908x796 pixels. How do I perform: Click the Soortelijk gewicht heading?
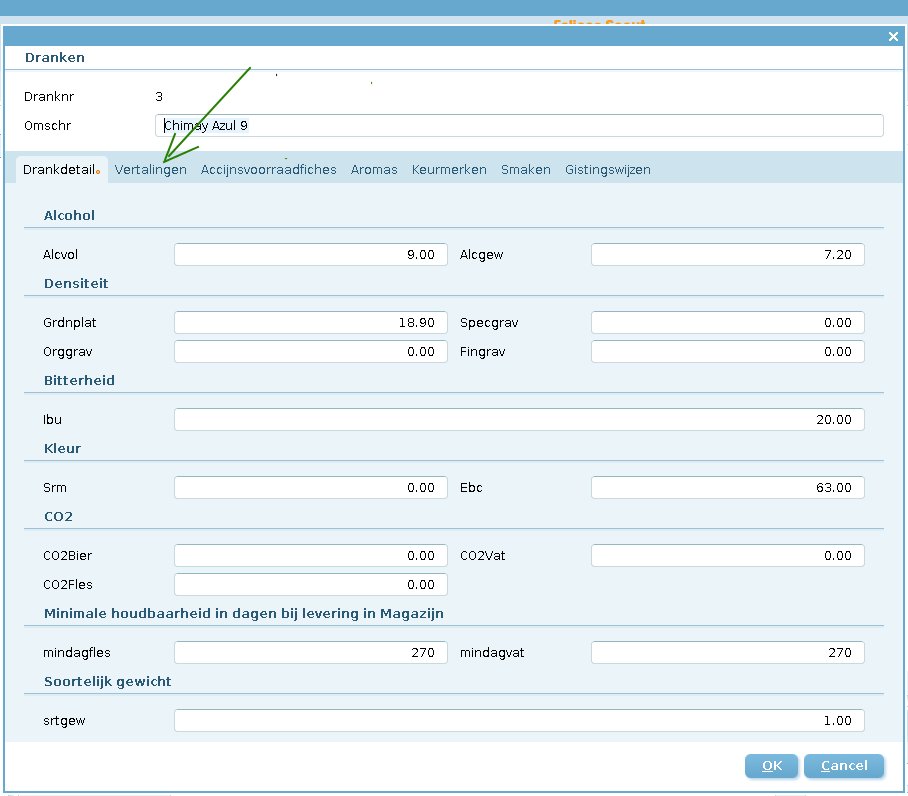[108, 681]
